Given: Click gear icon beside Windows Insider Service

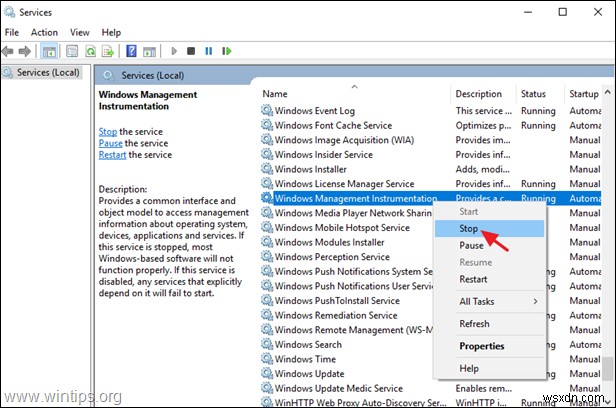Looking at the screenshot, I should pyautogui.click(x=267, y=154).
